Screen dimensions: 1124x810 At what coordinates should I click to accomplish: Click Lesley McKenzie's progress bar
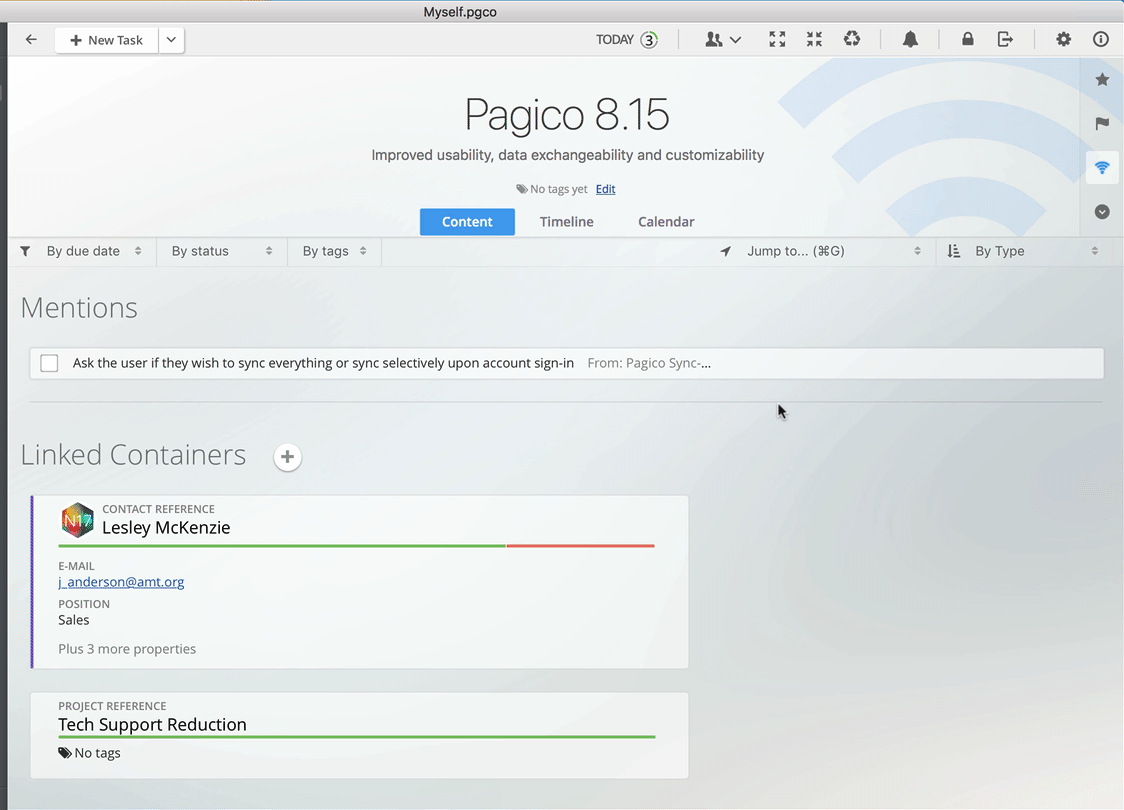coord(356,546)
